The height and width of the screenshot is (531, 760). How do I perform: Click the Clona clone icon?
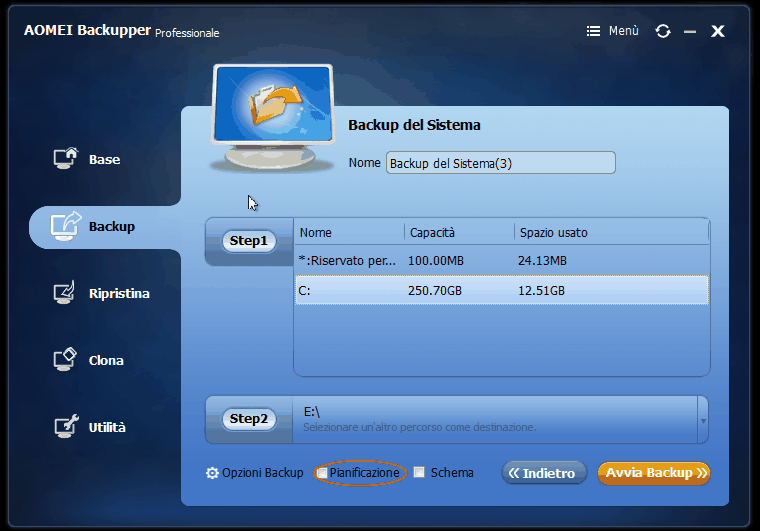coord(65,359)
